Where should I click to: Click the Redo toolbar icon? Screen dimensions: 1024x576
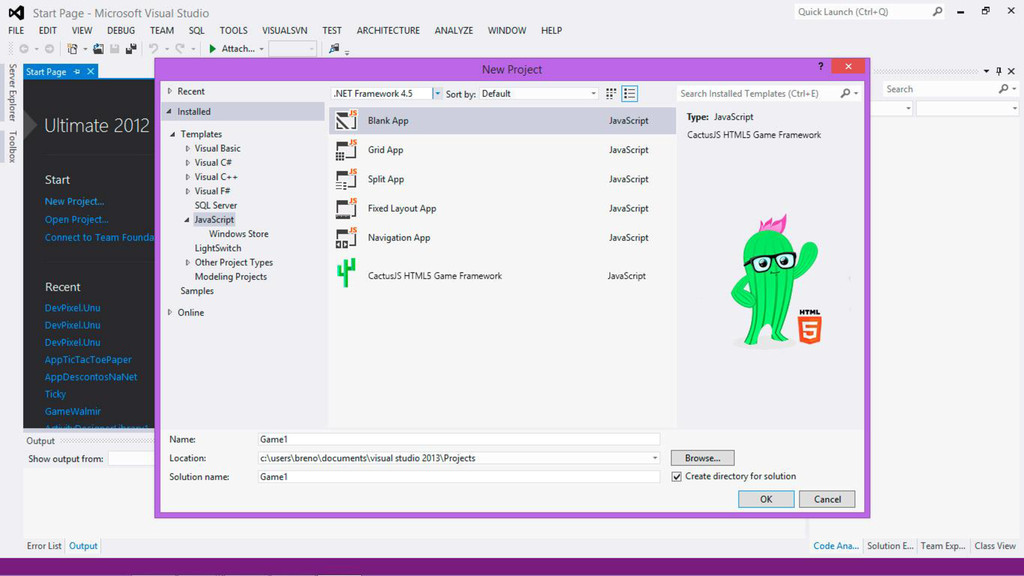180,49
